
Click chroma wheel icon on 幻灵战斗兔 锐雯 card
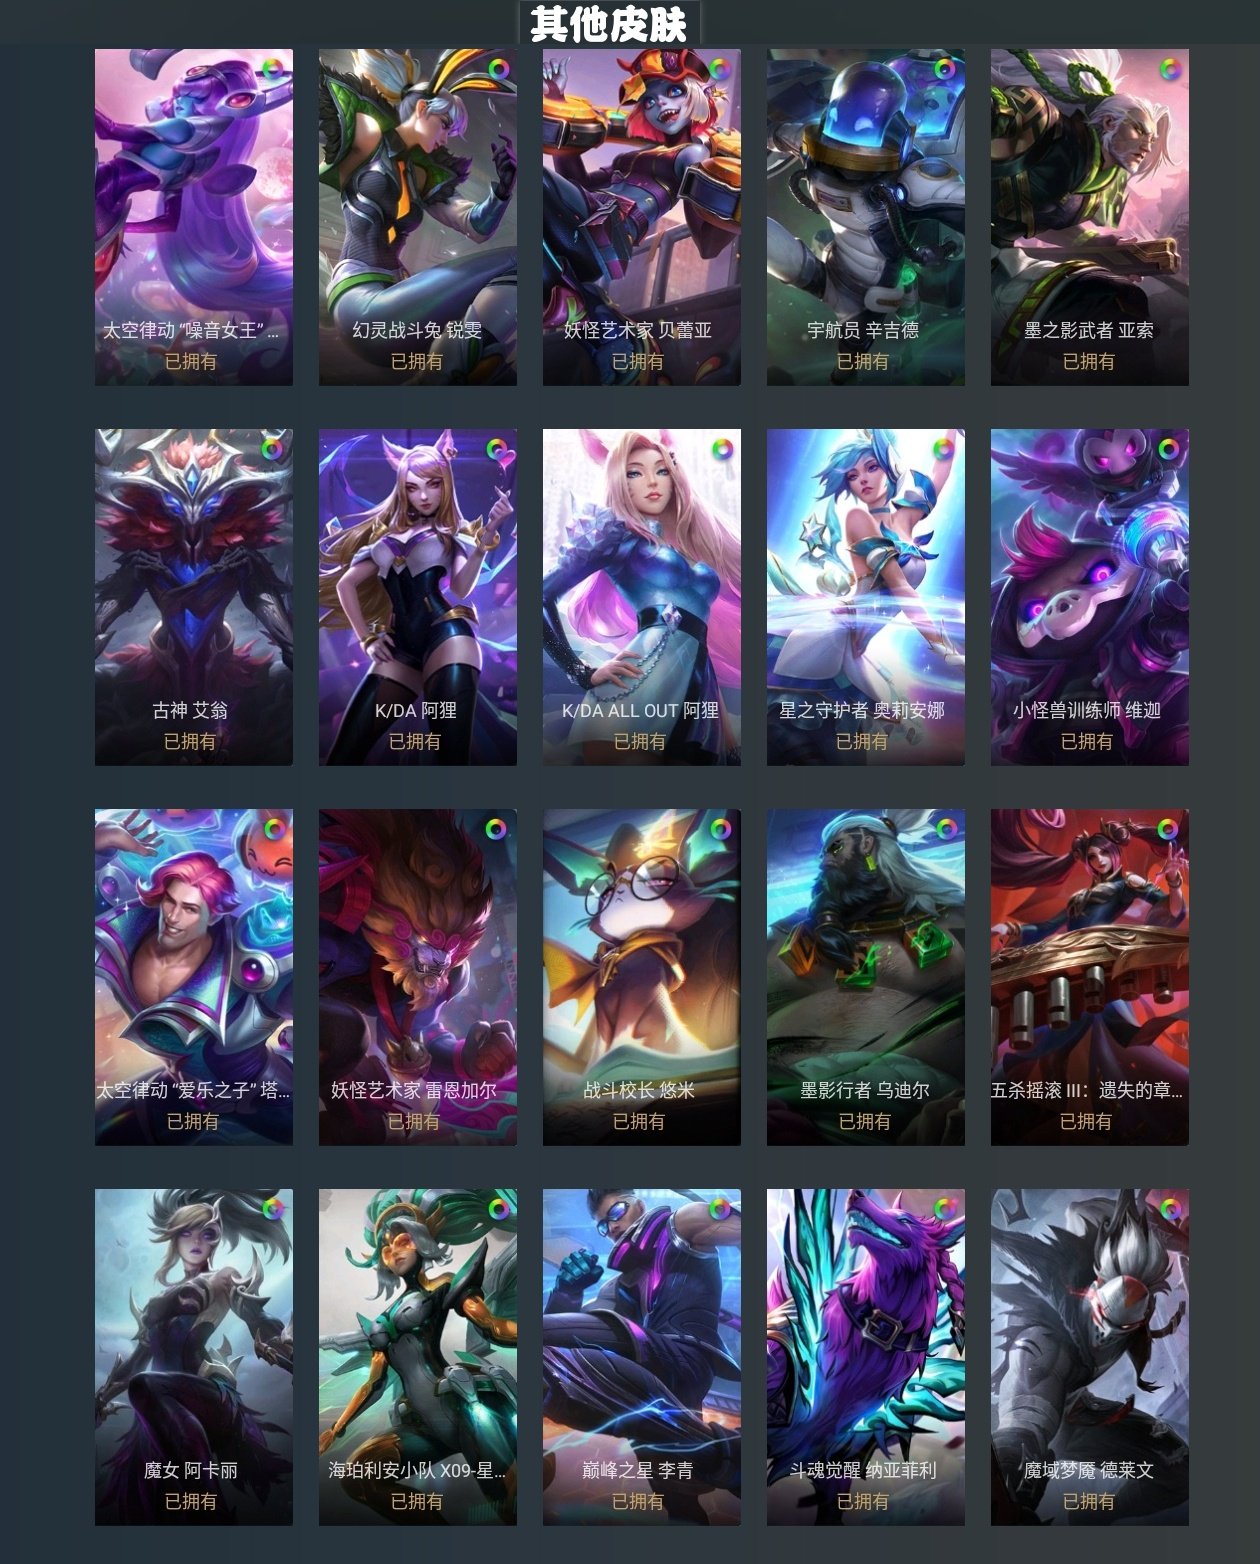pos(497,70)
